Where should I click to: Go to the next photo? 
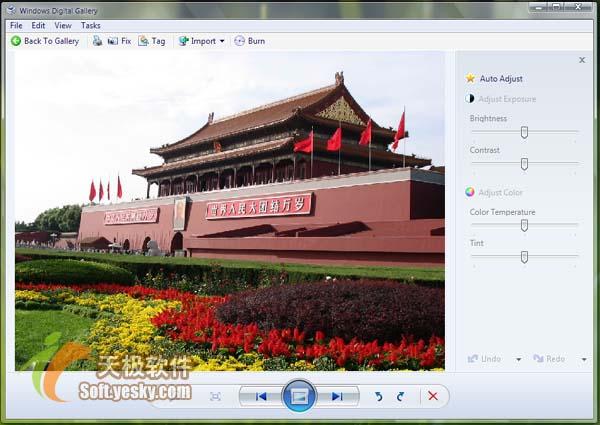(x=337, y=396)
